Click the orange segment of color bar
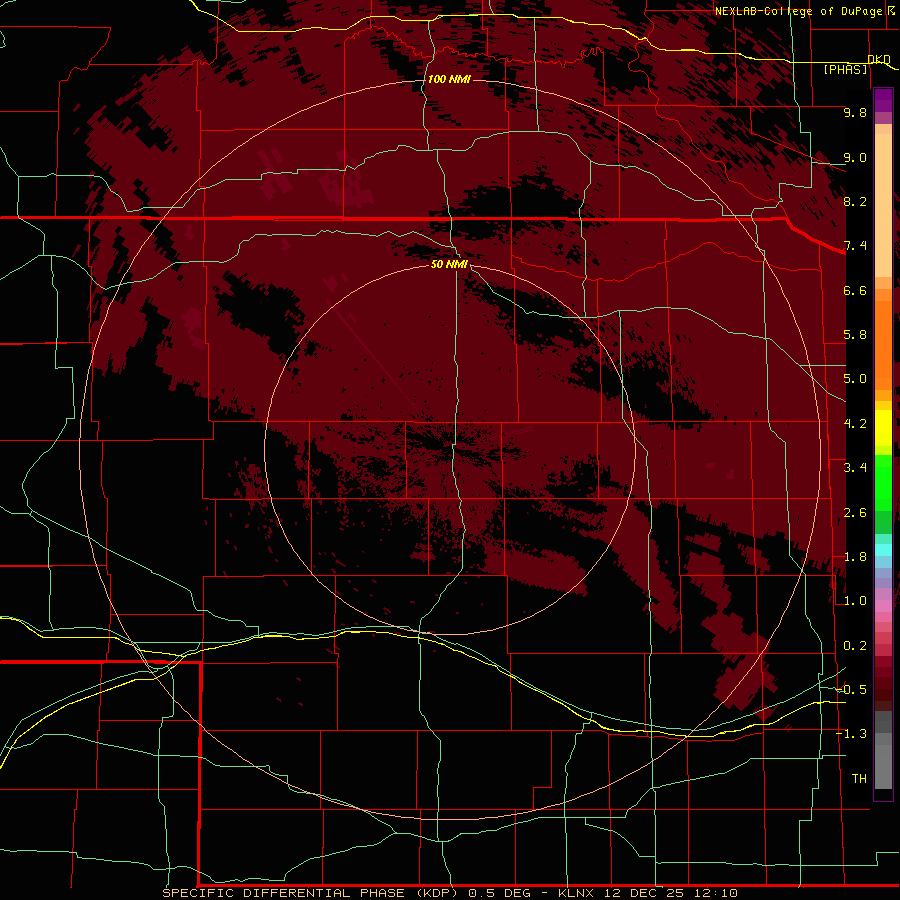 (x=883, y=344)
